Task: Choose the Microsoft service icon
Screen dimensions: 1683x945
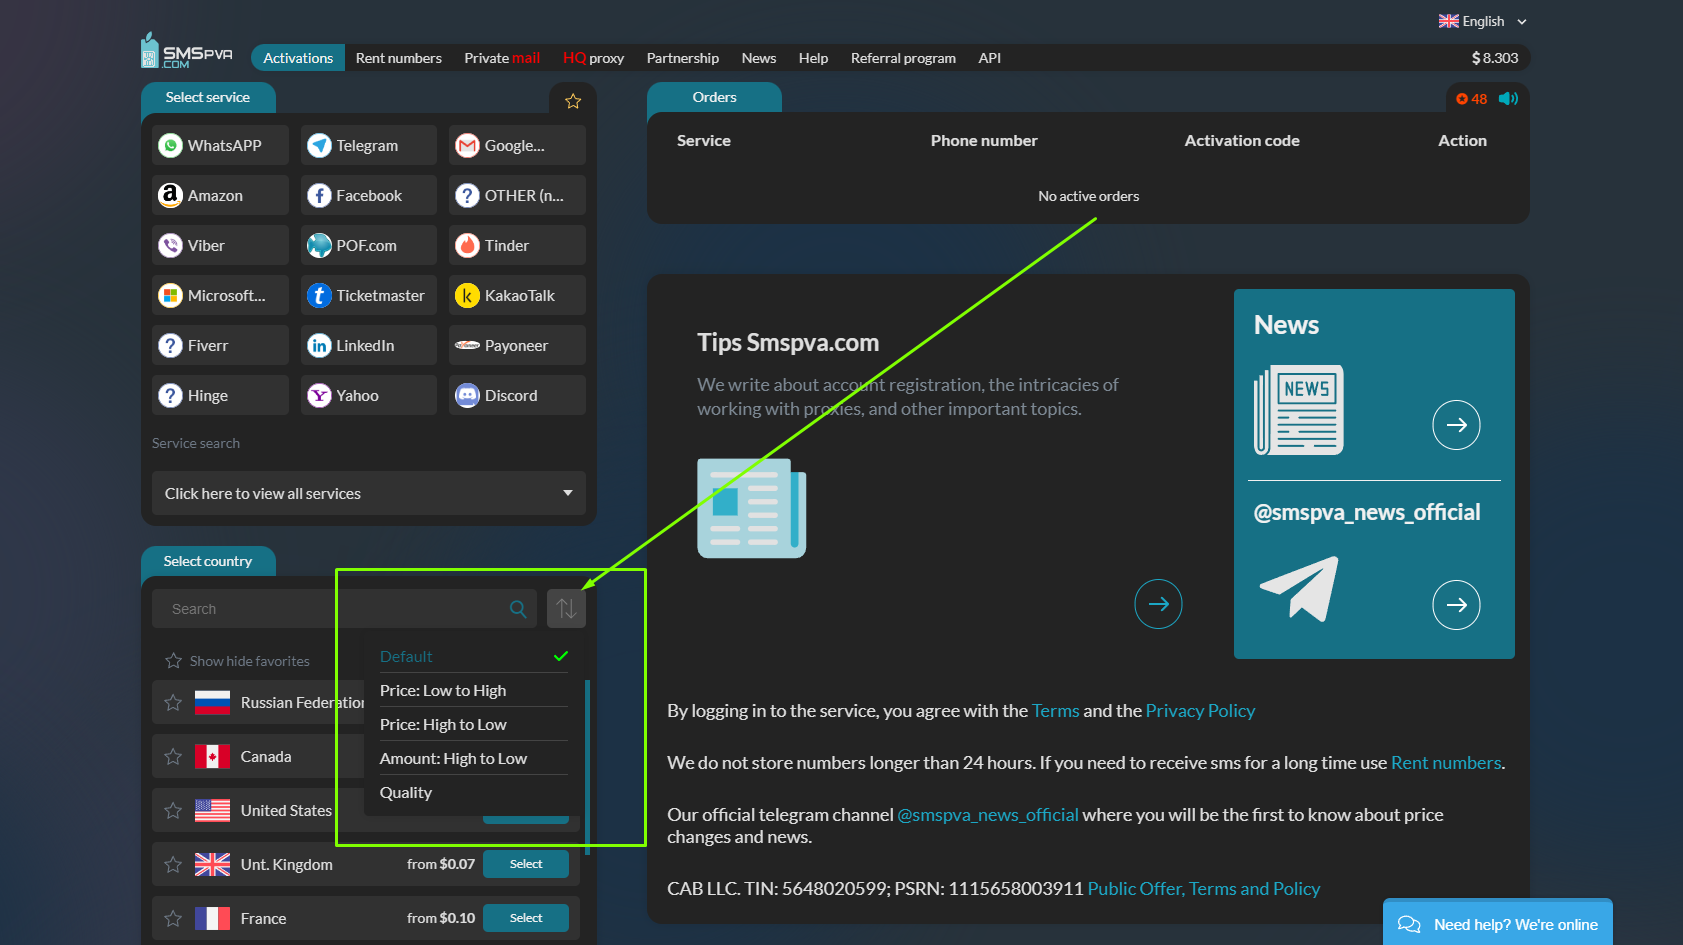Action: click(x=171, y=296)
